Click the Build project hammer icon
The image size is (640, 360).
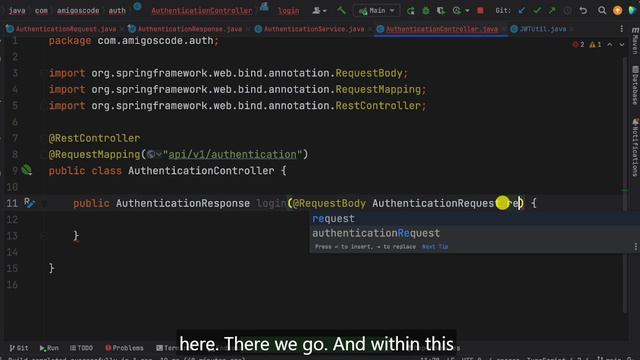pyautogui.click(x=341, y=11)
